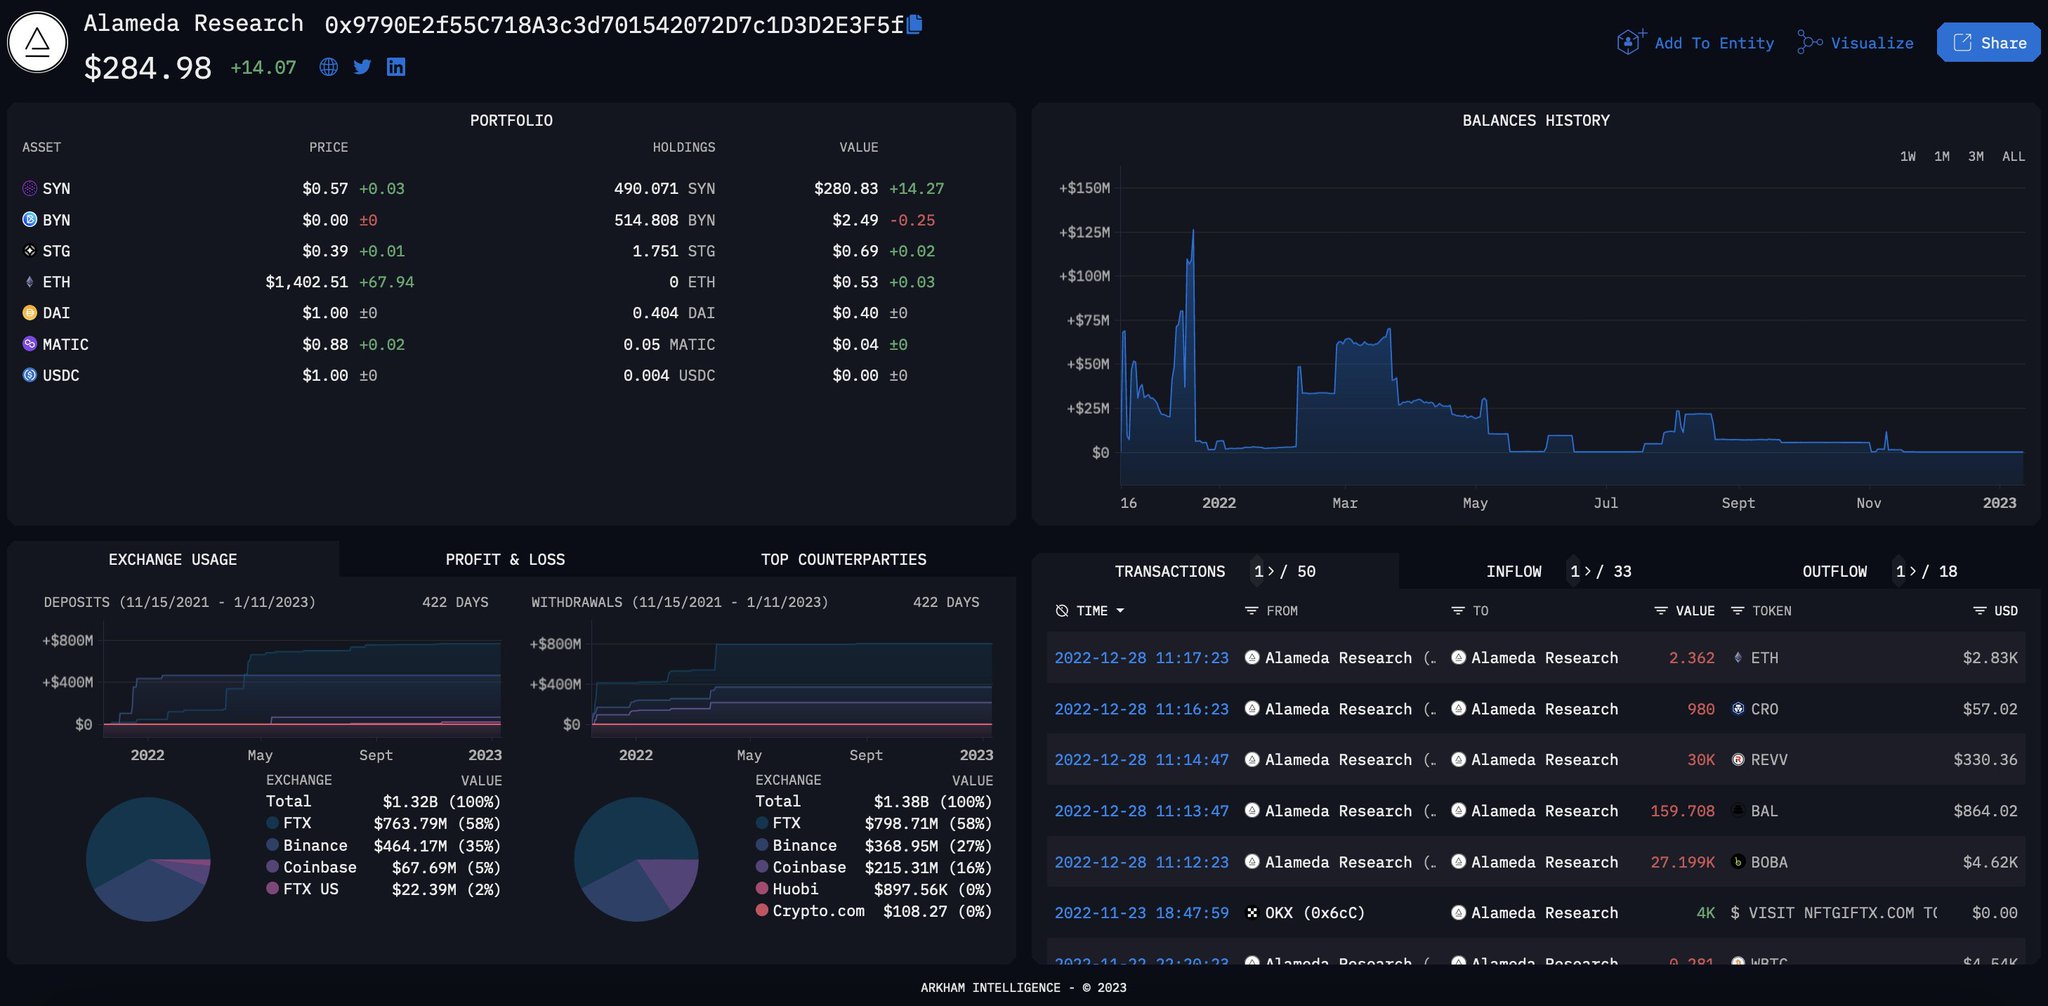Click the FTX color dot in deposits legend

272,823
